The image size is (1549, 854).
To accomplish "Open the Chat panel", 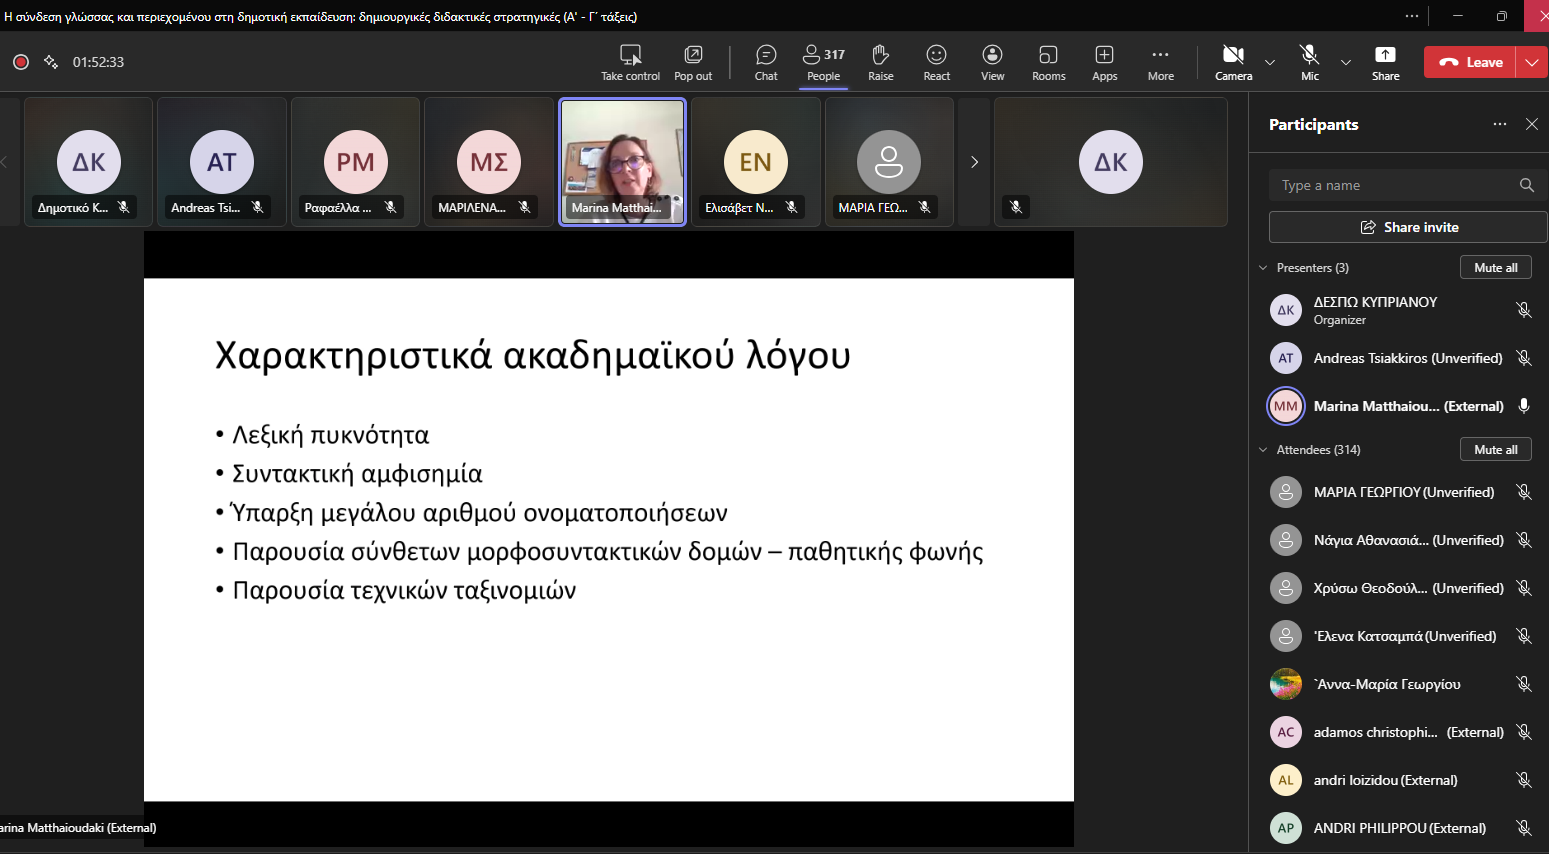I will point(766,62).
